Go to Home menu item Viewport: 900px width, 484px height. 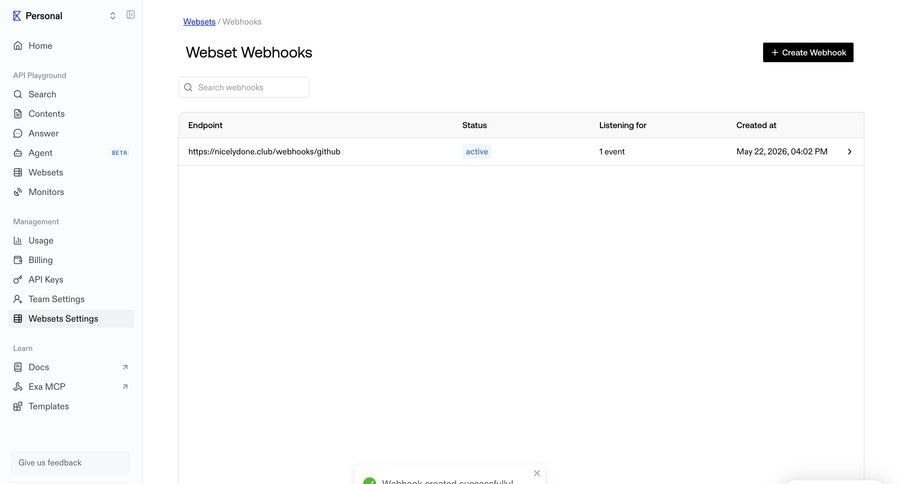70,45
